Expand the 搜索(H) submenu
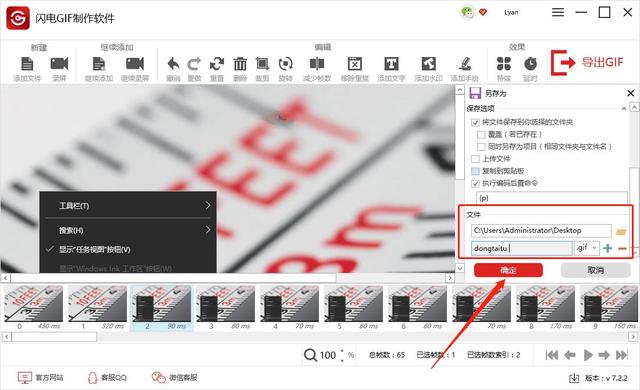 point(128,230)
